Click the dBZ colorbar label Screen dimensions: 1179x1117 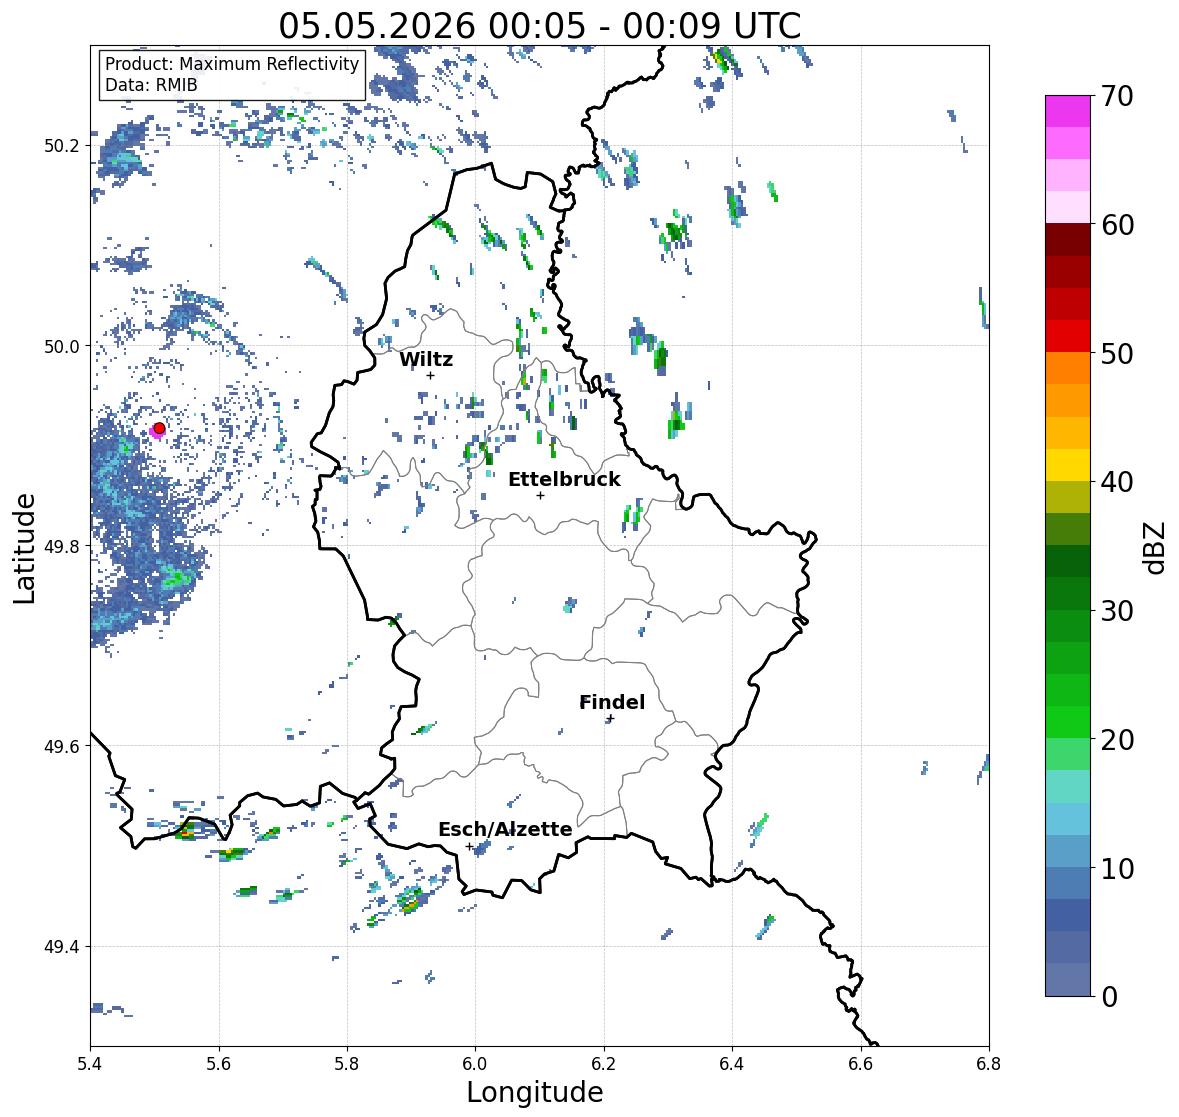point(1156,547)
